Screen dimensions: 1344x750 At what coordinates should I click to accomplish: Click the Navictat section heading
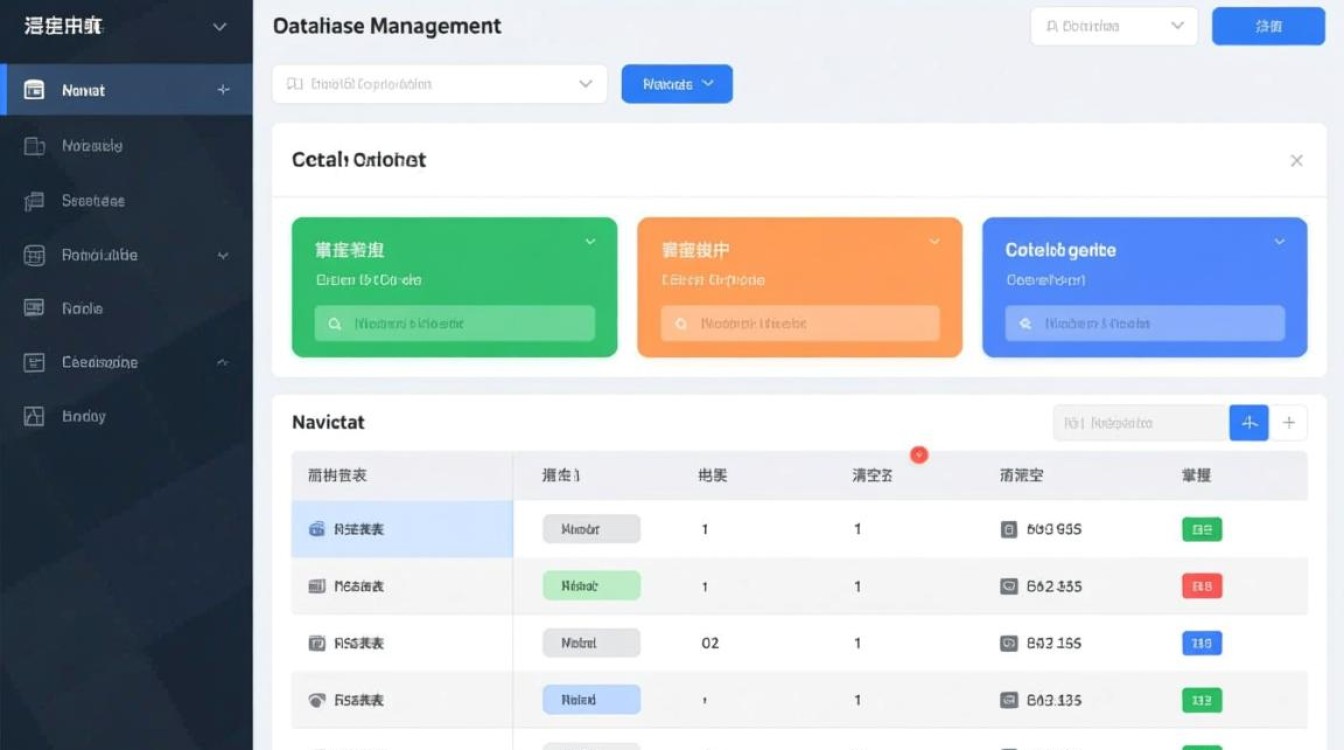point(328,422)
